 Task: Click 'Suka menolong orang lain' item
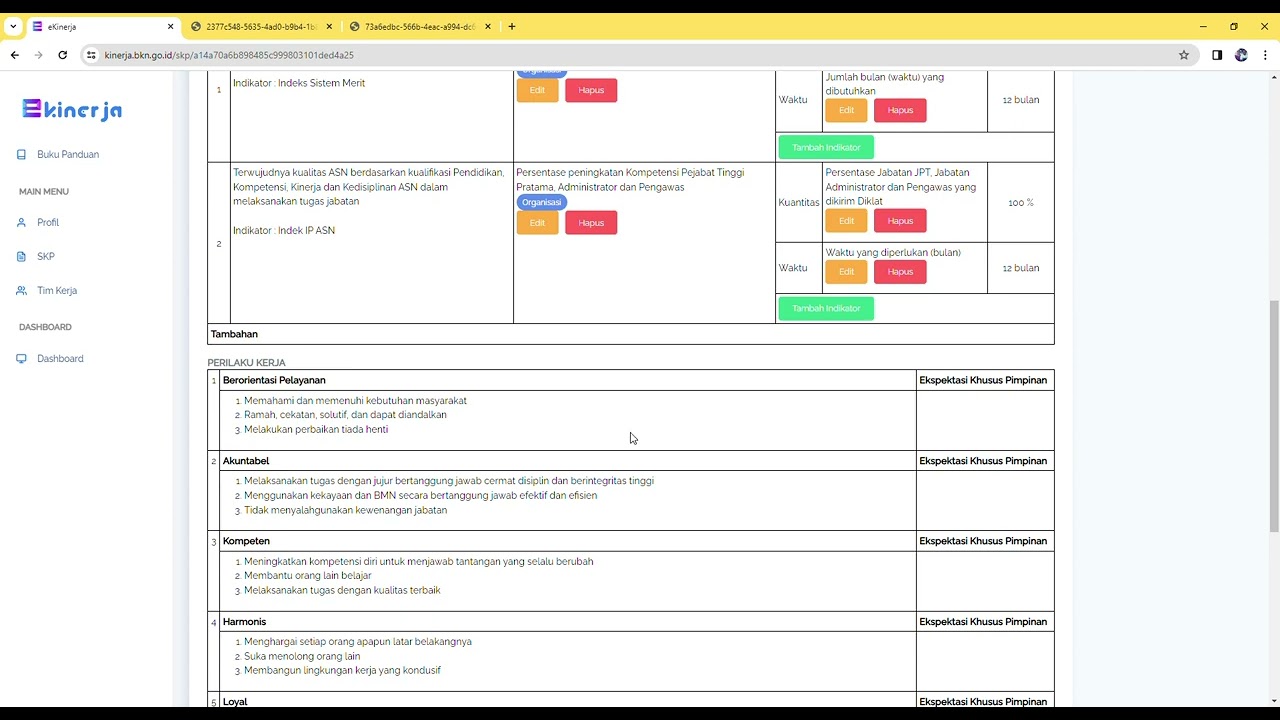click(x=302, y=657)
